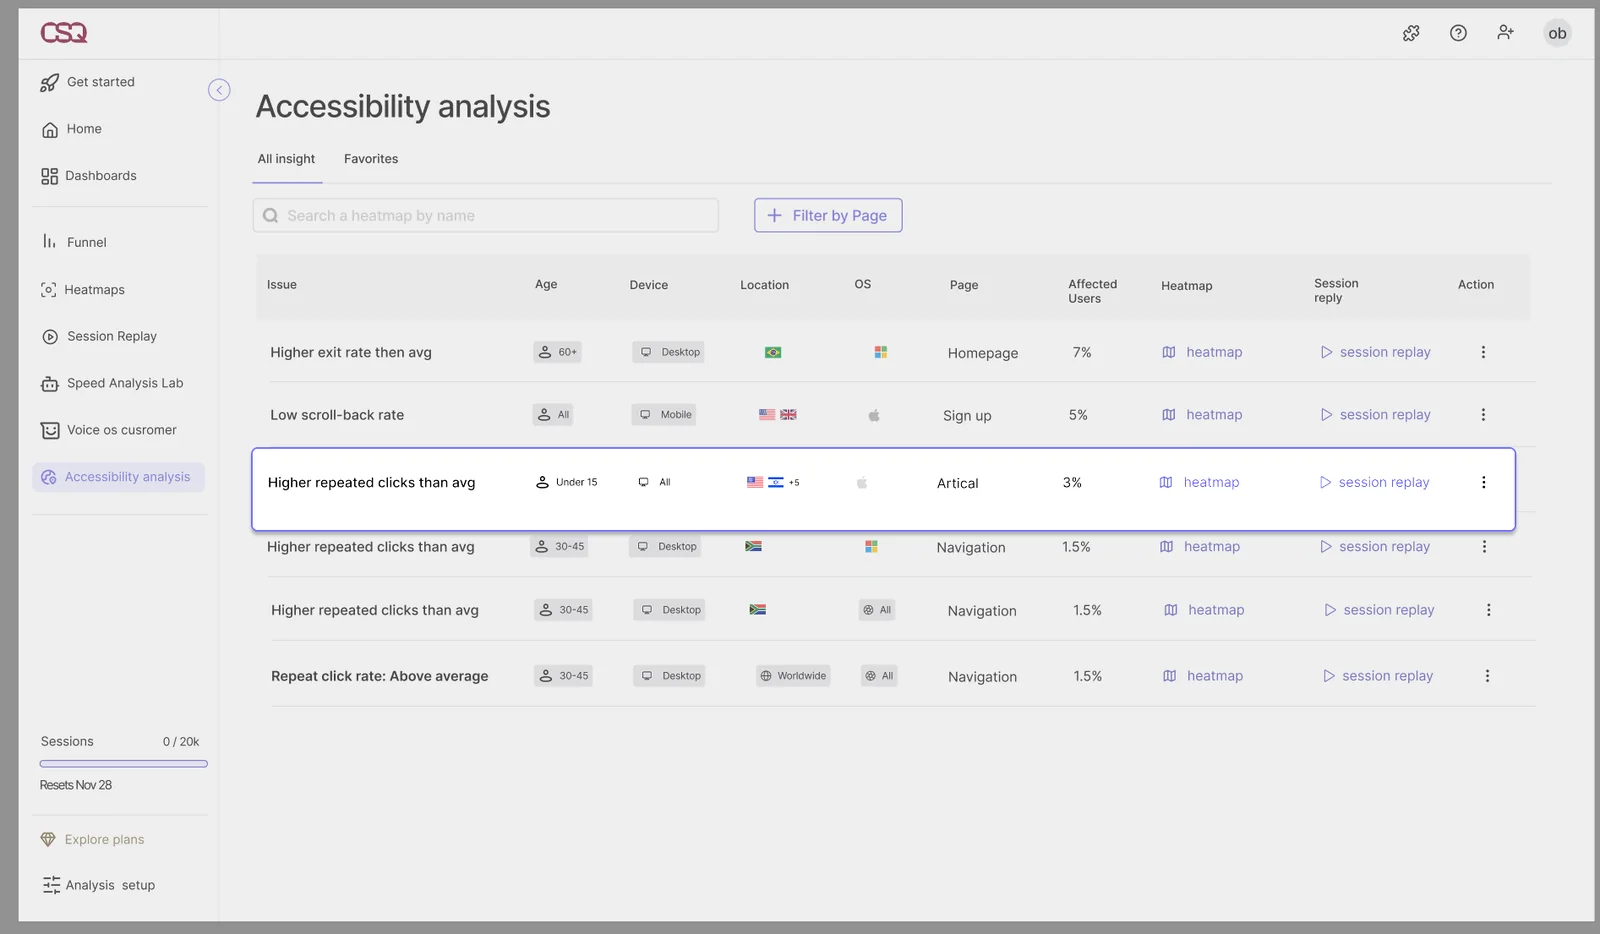Open Funnel in the sidebar
This screenshot has width=1600, height=934.
[74, 242]
